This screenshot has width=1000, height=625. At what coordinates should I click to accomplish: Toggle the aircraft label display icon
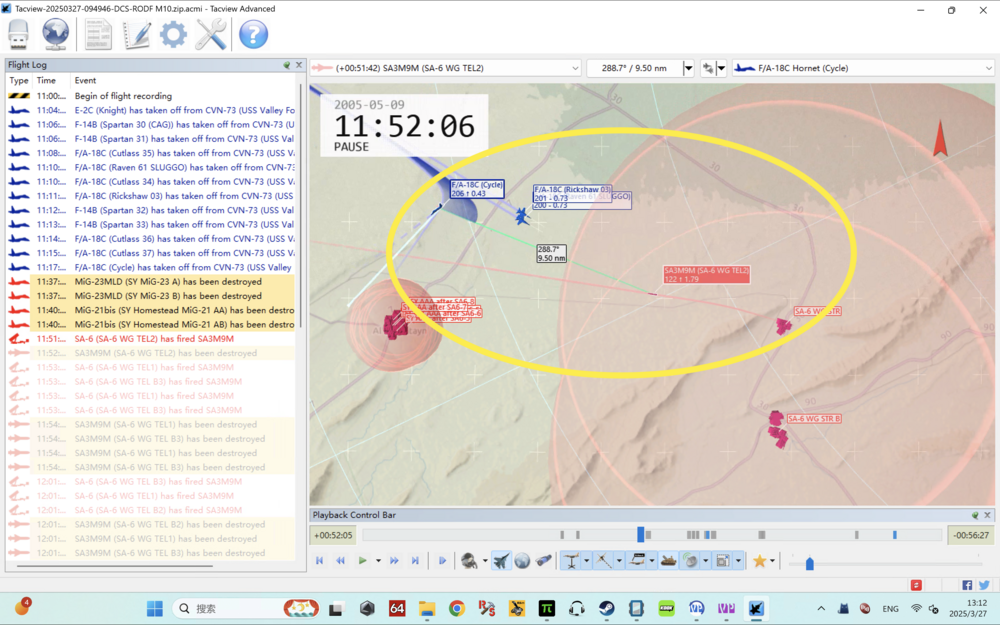[x=637, y=561]
